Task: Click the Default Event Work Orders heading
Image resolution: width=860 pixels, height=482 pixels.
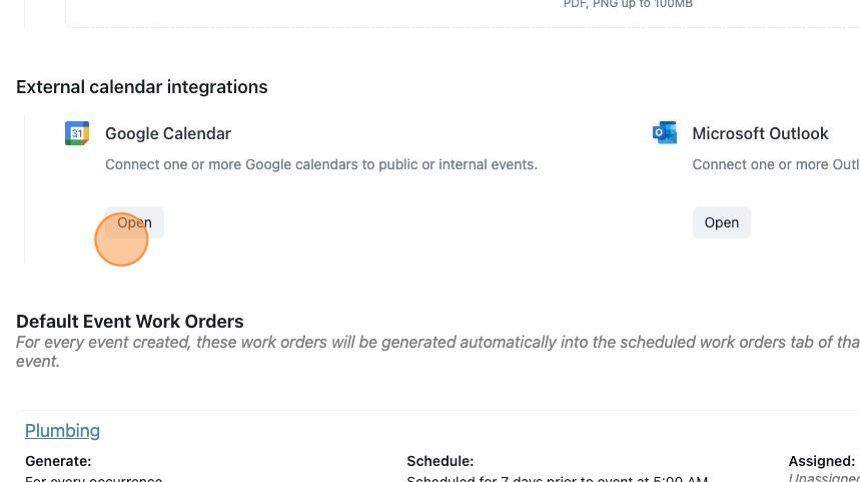Action: click(x=129, y=321)
